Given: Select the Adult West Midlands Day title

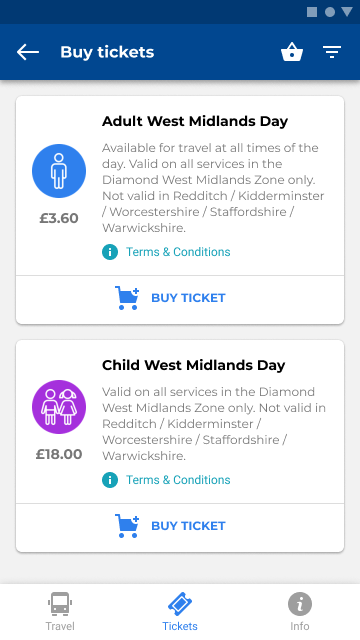Looking at the screenshot, I should pos(195,121).
